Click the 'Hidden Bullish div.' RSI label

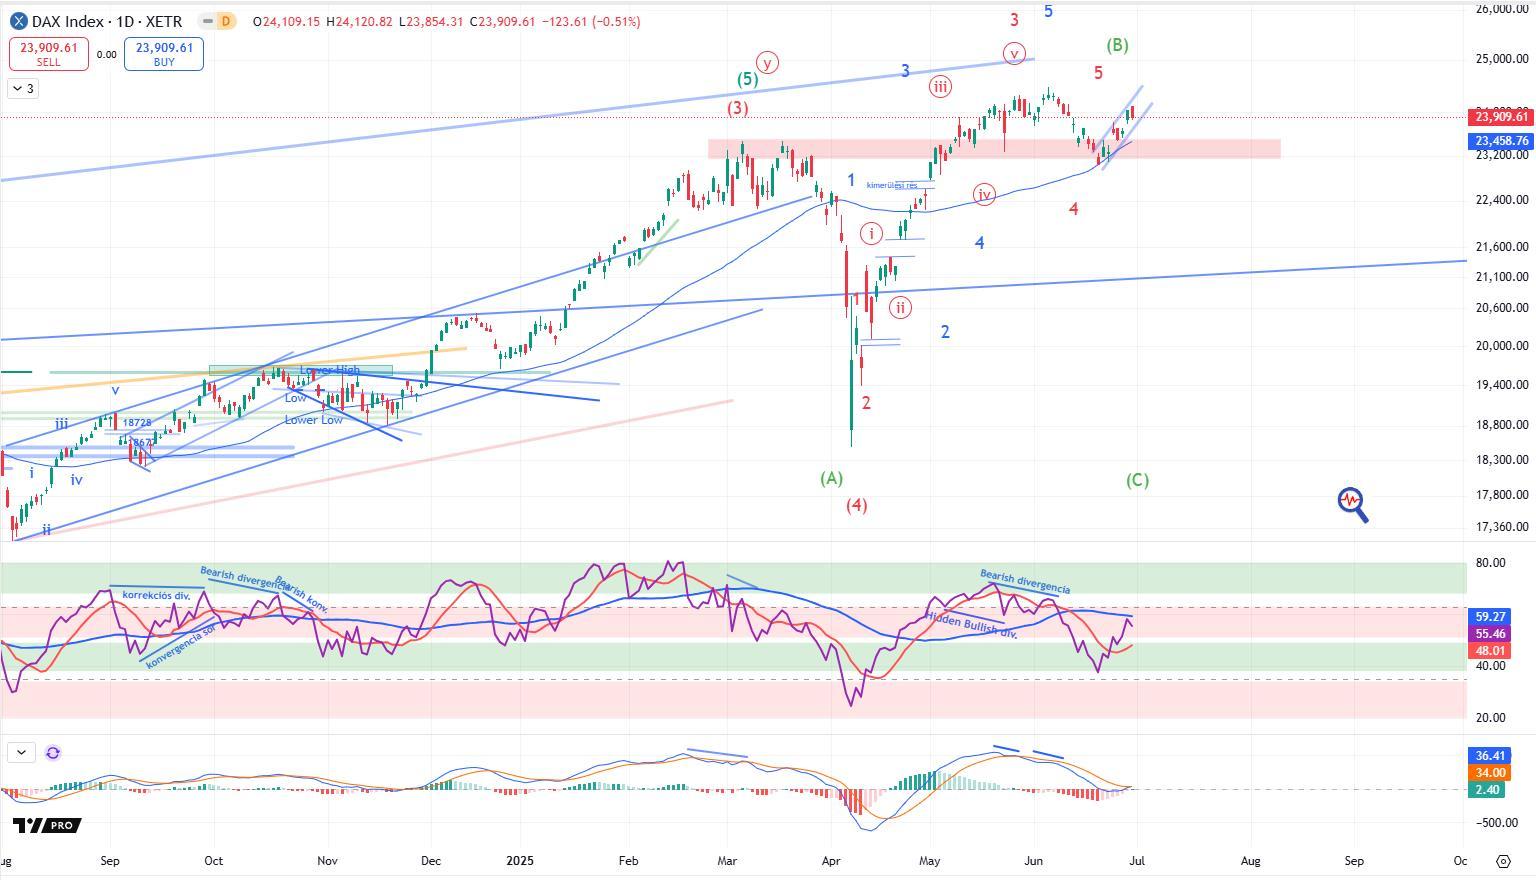tap(971, 624)
